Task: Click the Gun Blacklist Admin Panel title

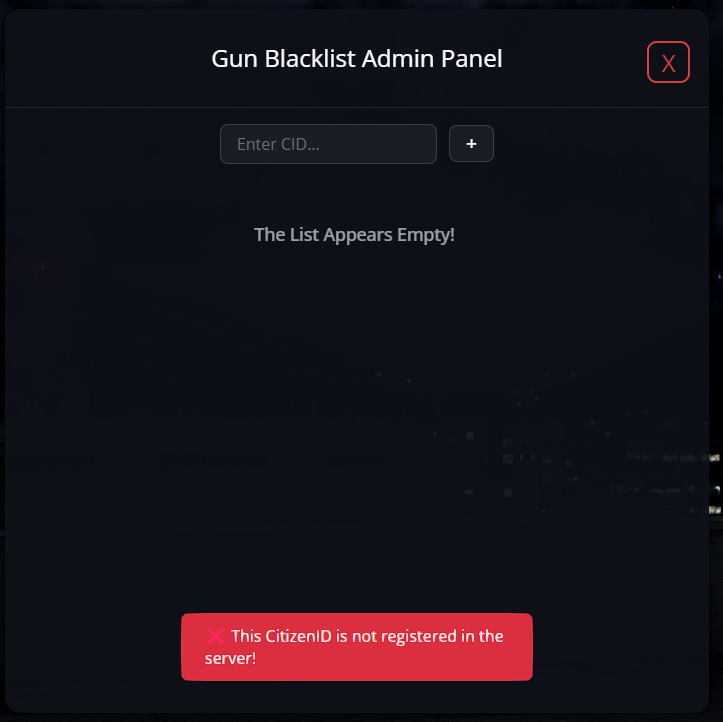Action: coord(357,59)
